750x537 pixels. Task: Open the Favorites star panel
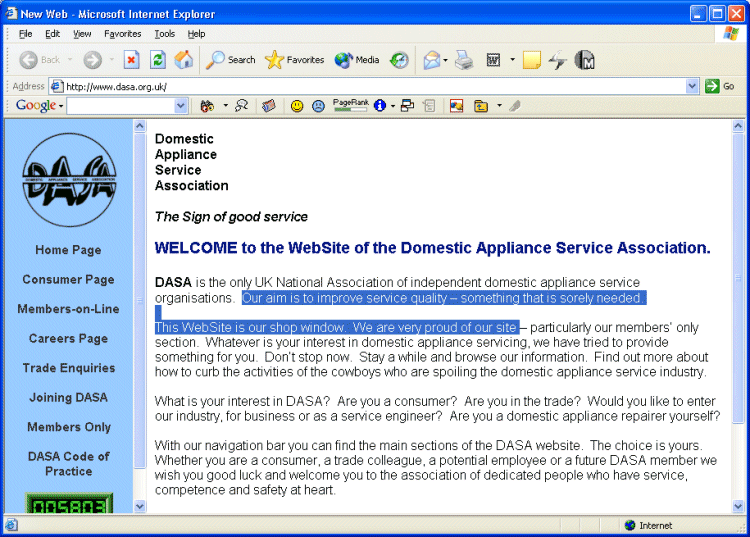click(x=294, y=60)
